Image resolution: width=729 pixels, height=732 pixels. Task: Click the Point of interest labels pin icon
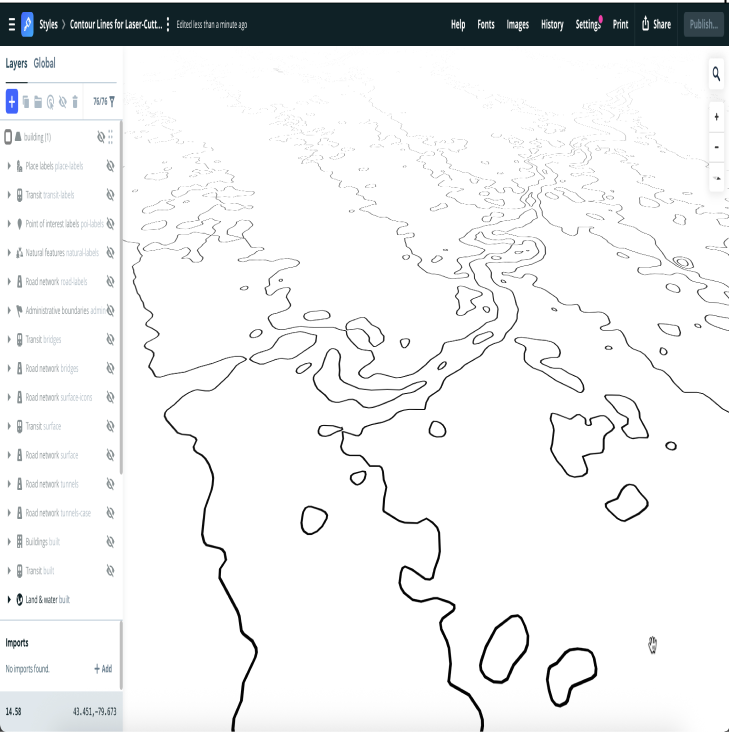click(x=19, y=224)
